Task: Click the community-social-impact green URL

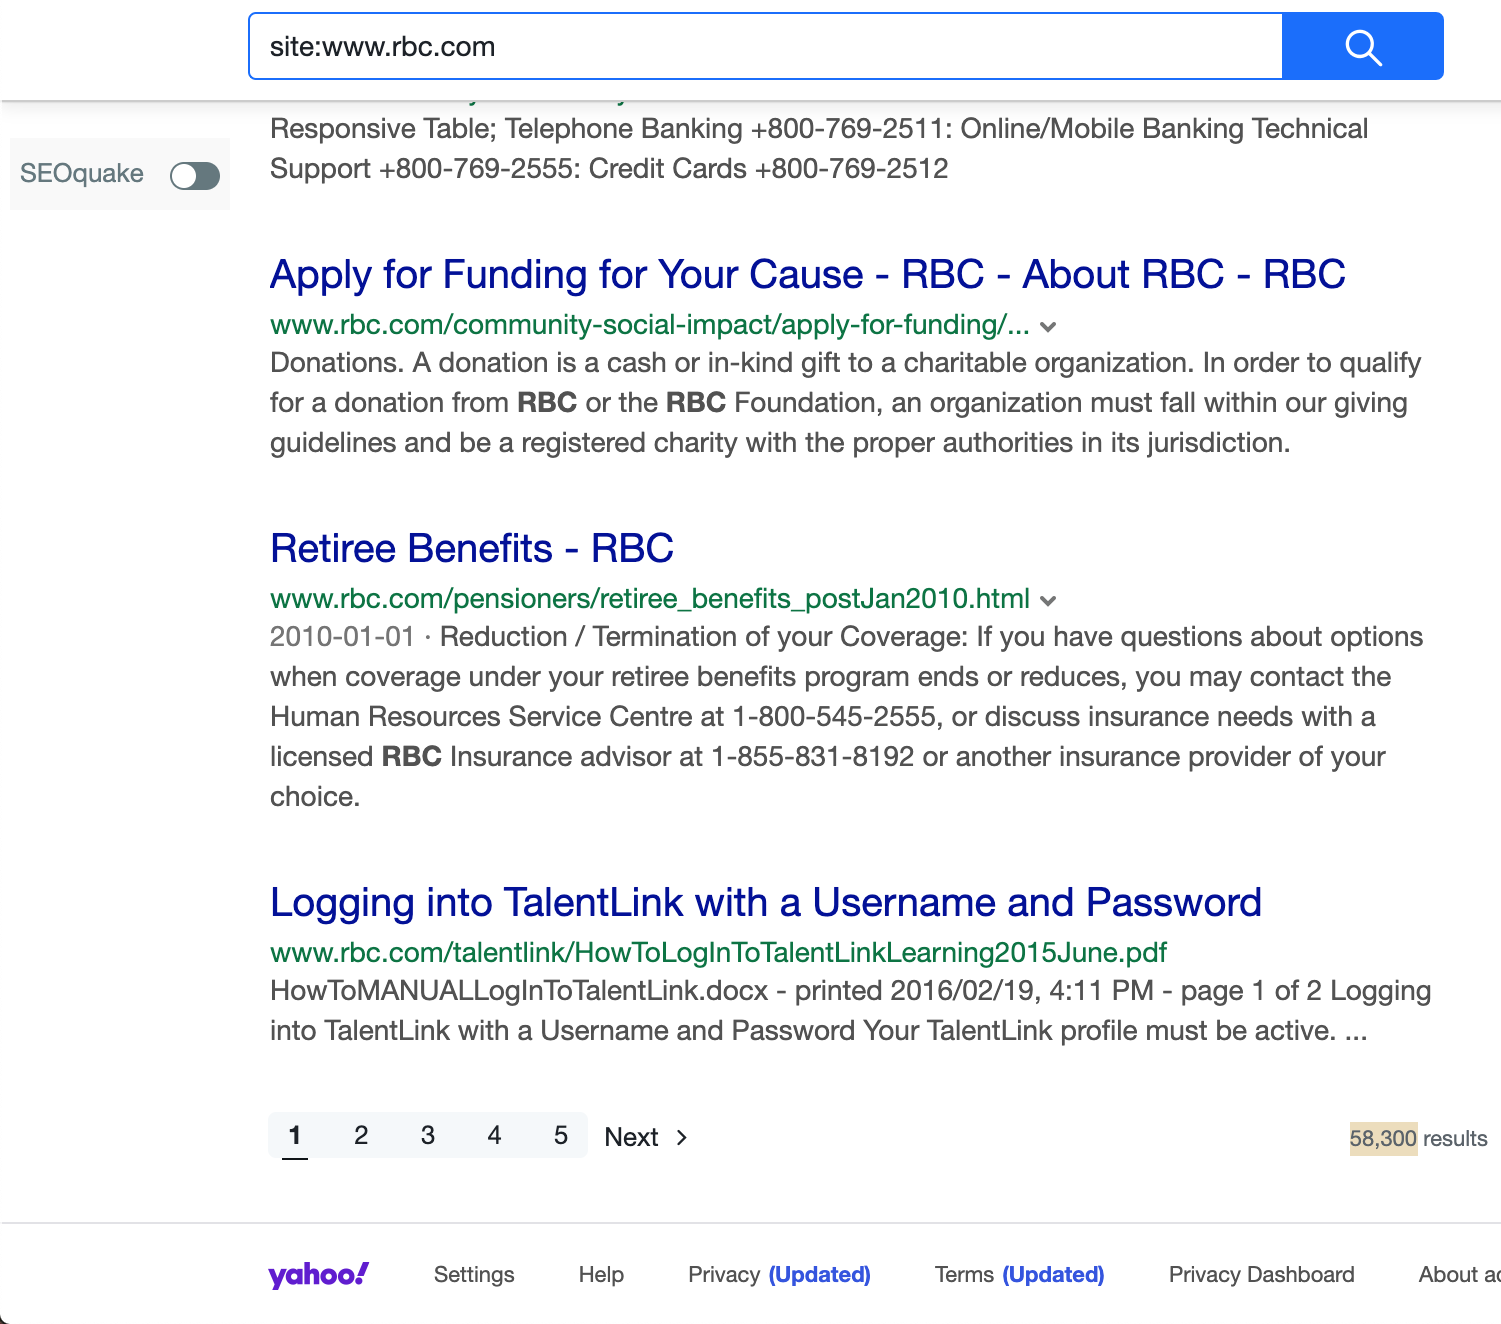Action: (x=650, y=325)
